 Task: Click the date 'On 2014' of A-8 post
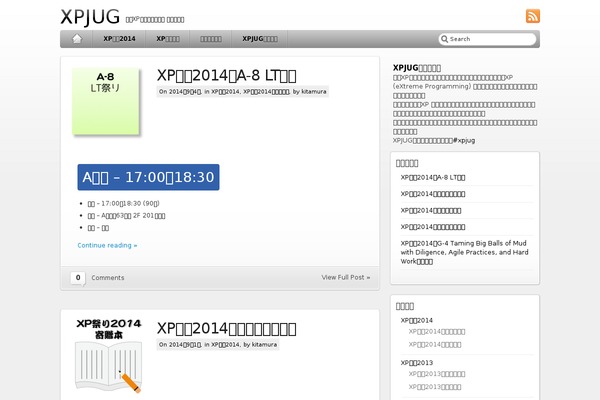pos(180,91)
